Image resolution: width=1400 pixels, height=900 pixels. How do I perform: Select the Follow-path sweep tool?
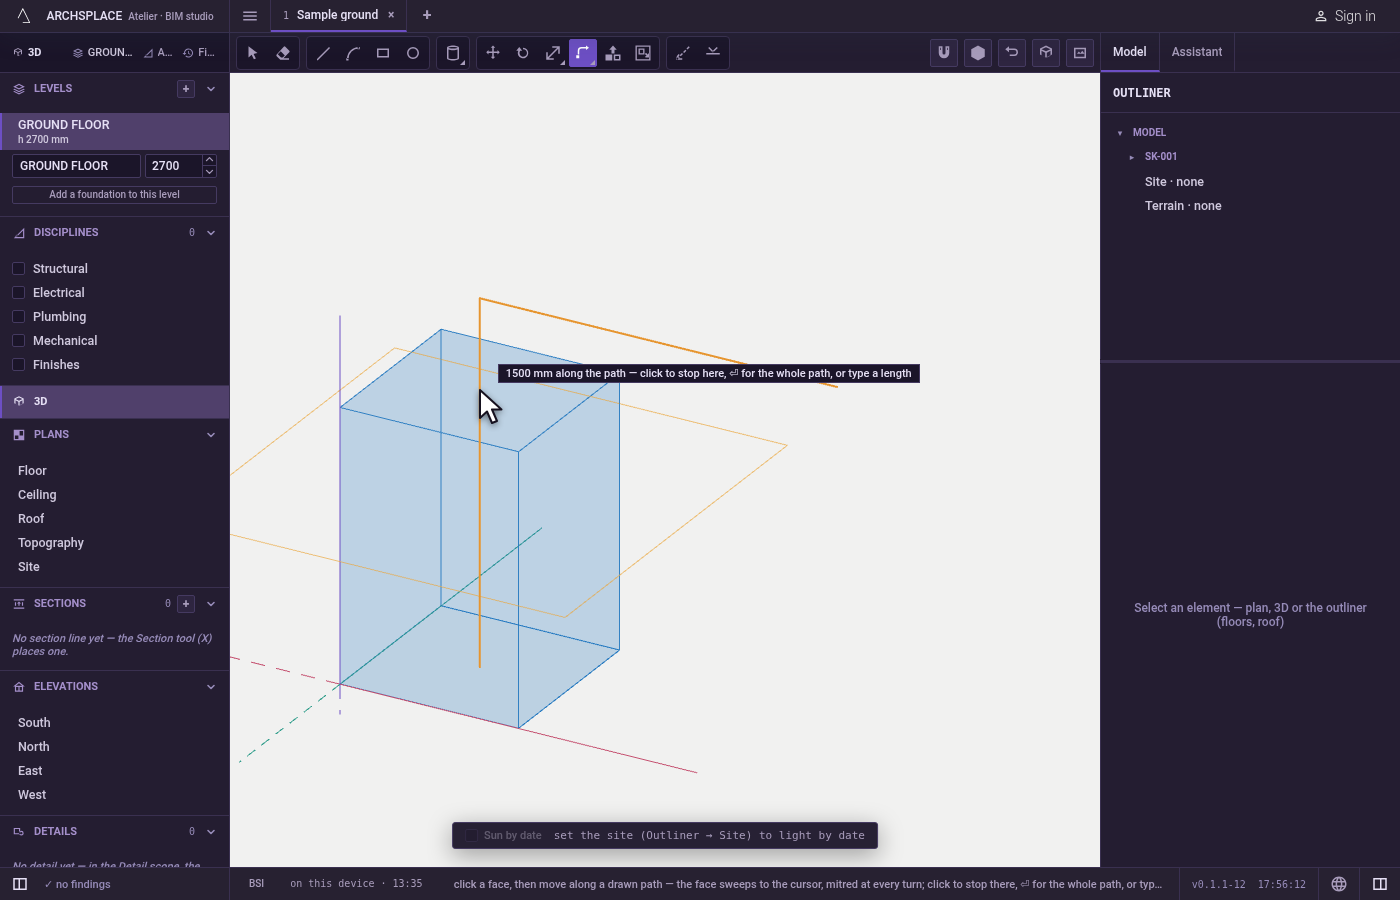(583, 53)
